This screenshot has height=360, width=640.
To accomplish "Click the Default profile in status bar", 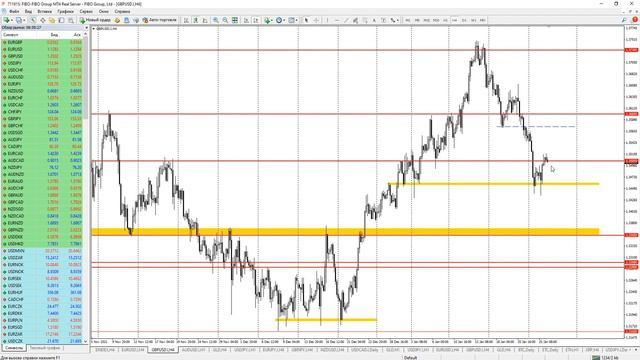I will (x=411, y=358).
